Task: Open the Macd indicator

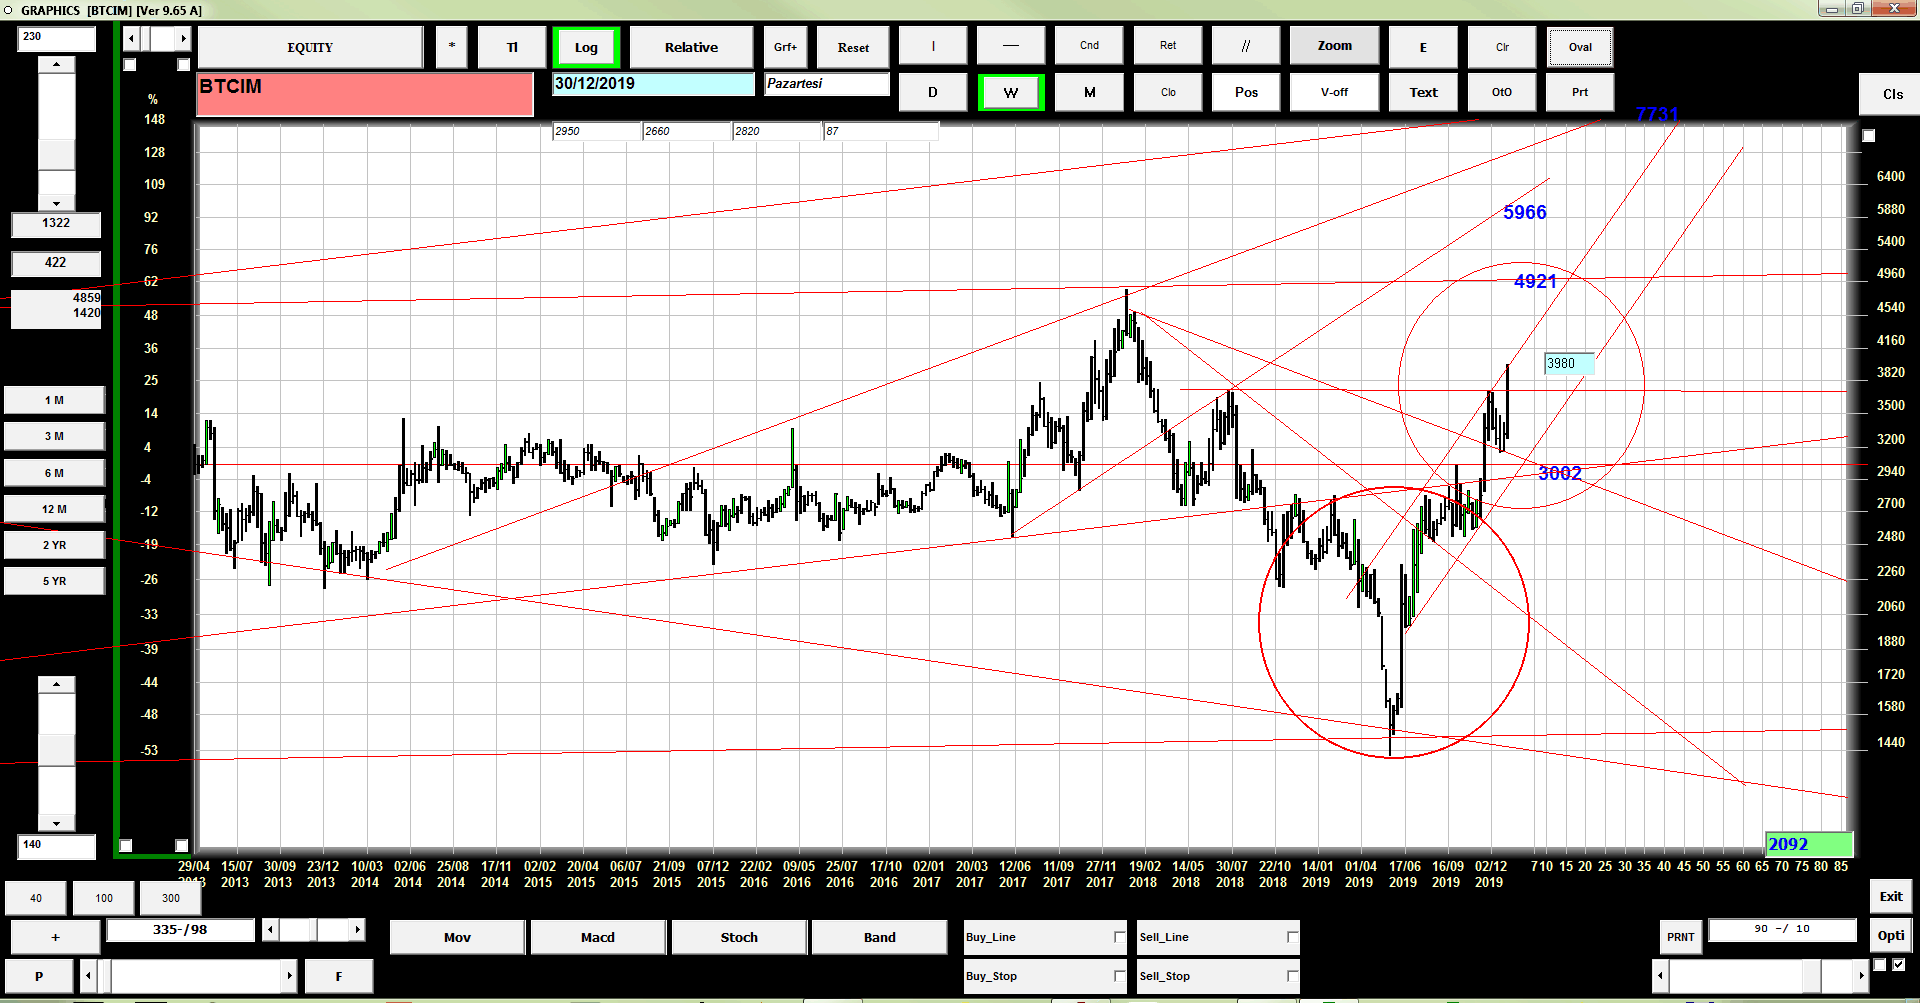Action: click(x=598, y=937)
